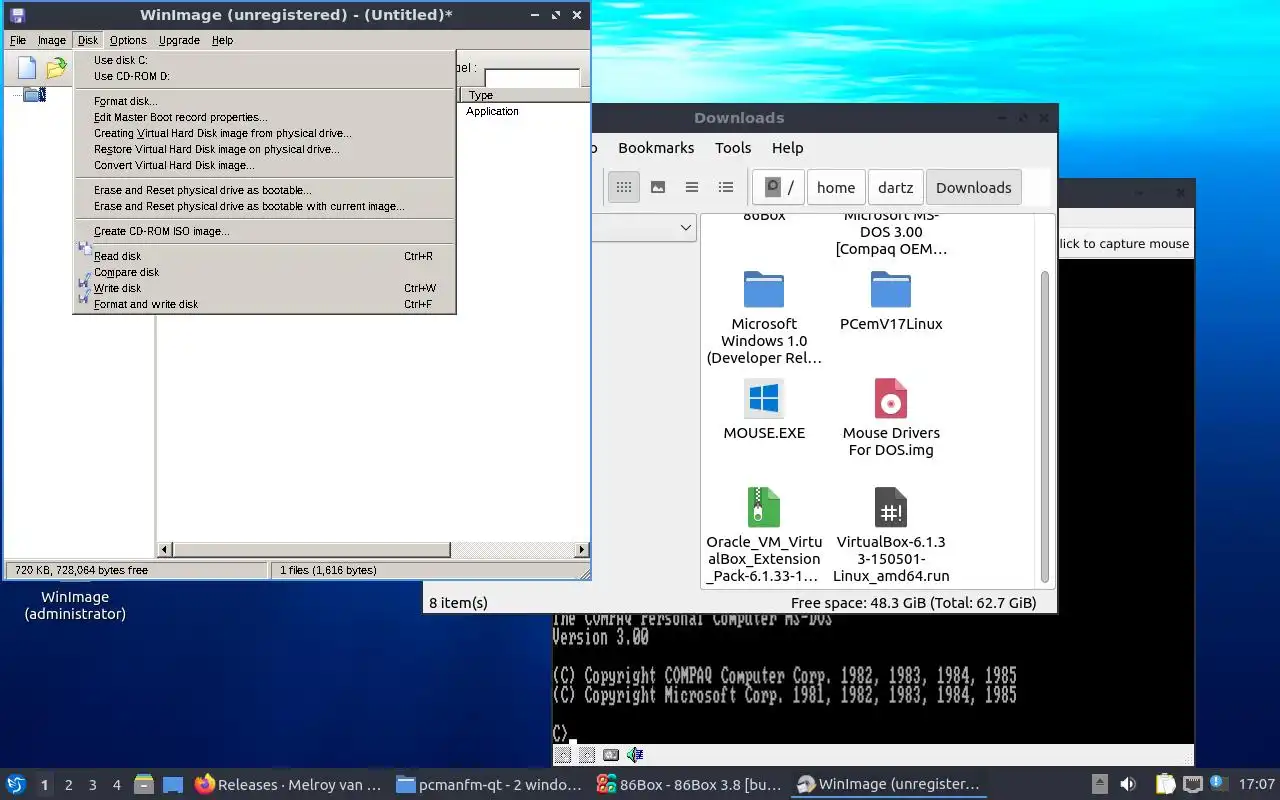This screenshot has width=1280, height=800.
Task: Open Tools menu in Downloads window
Action: 733,147
